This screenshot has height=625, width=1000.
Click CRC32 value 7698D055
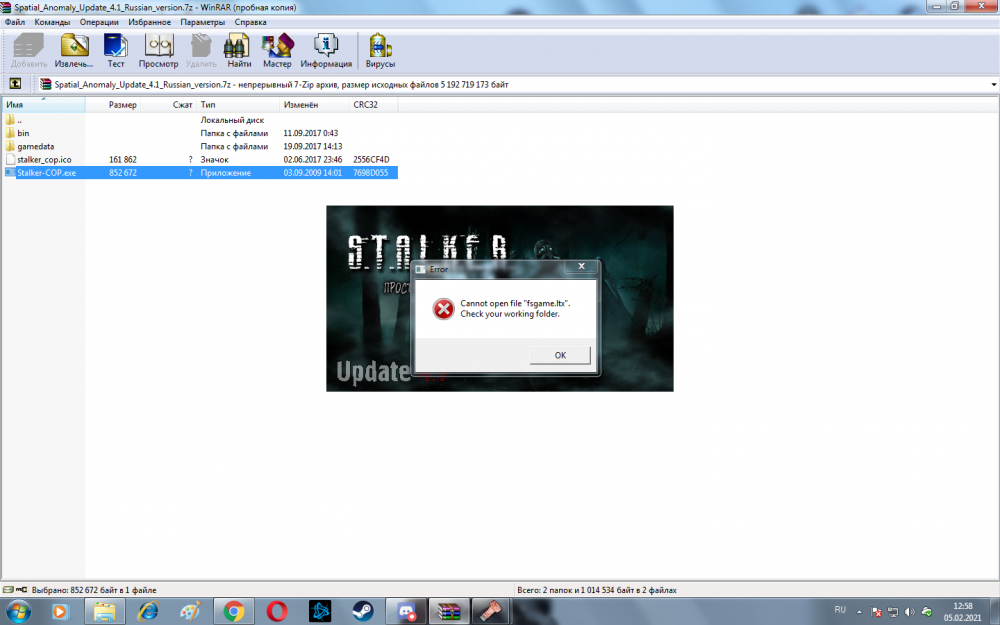click(371, 172)
